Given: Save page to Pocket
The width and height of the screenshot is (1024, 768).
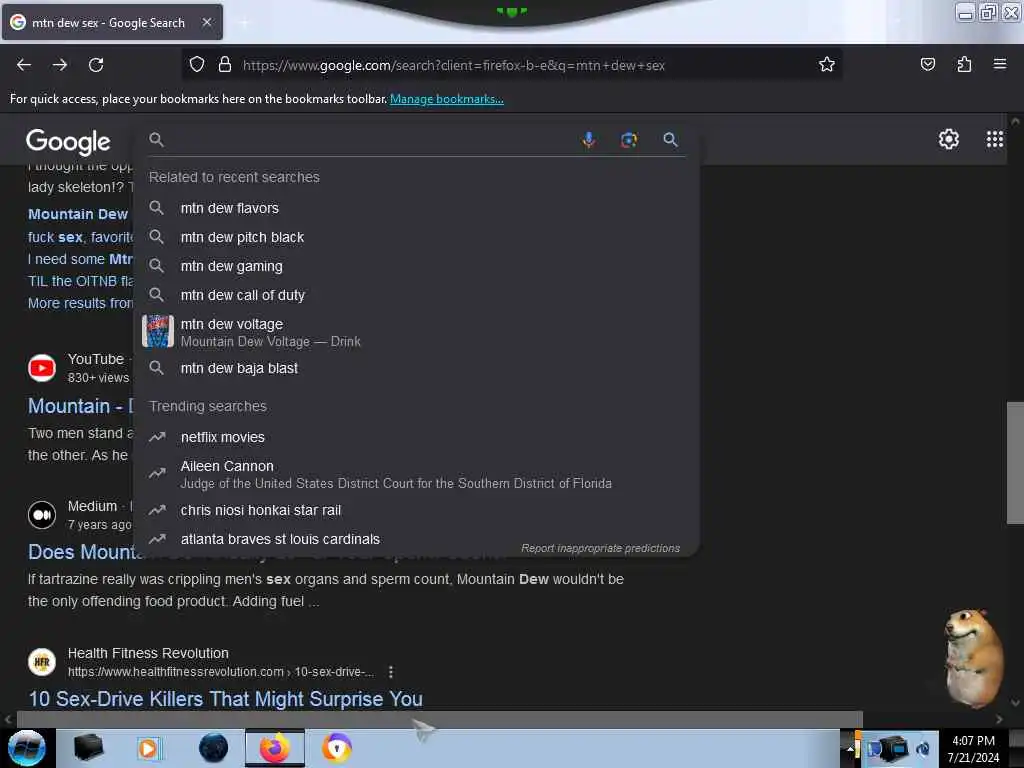Looking at the screenshot, I should coord(927,65).
